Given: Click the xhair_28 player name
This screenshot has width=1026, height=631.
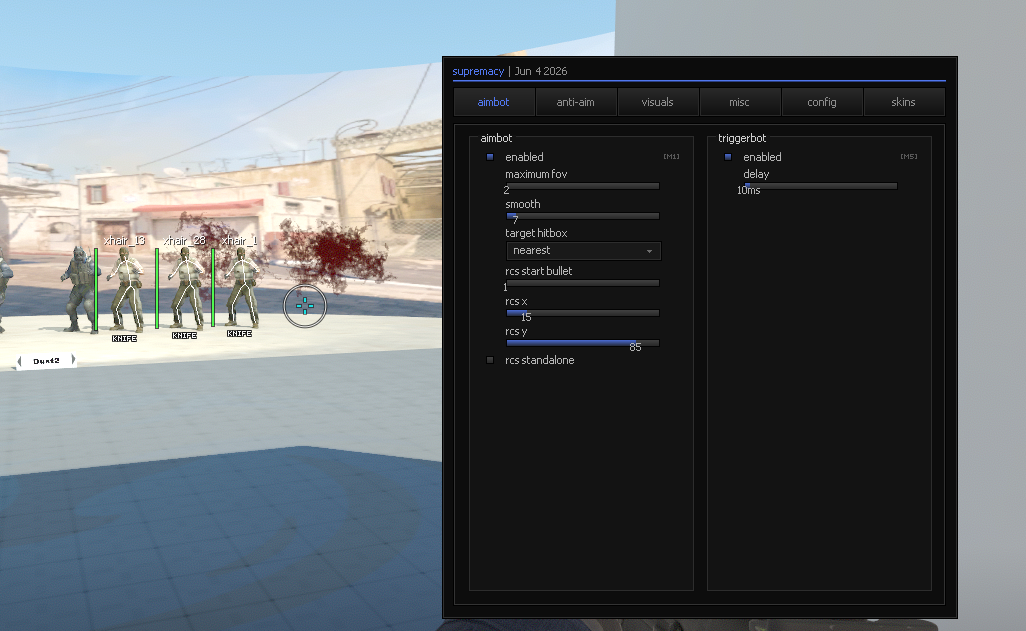Looking at the screenshot, I should pos(185,240).
